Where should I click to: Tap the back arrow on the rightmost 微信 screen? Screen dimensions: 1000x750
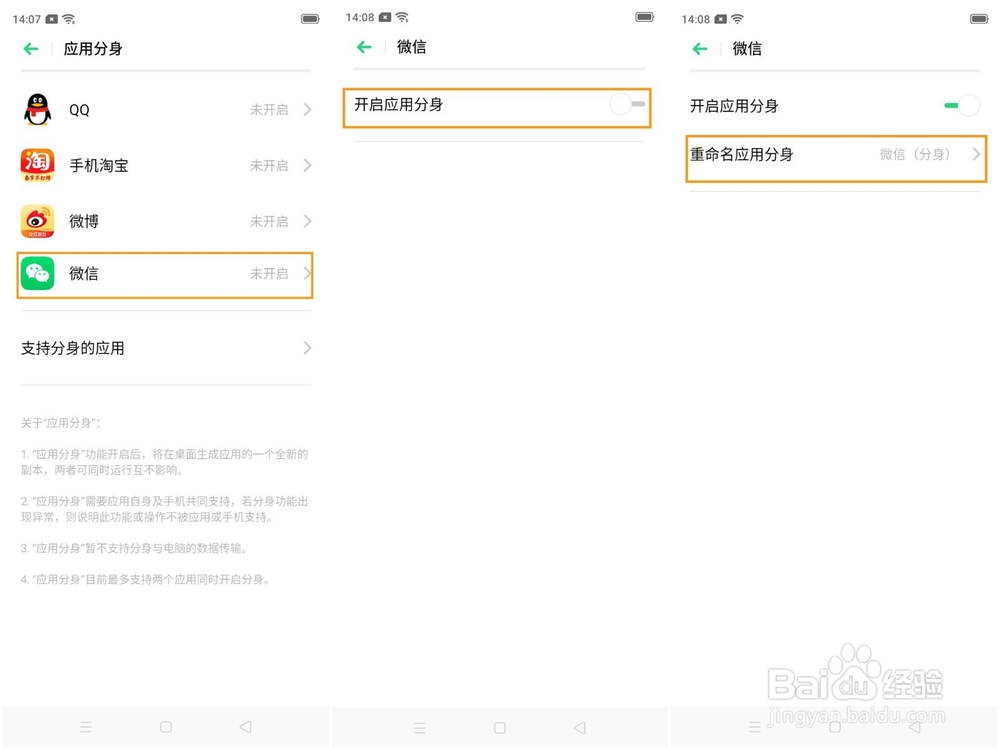[x=697, y=48]
